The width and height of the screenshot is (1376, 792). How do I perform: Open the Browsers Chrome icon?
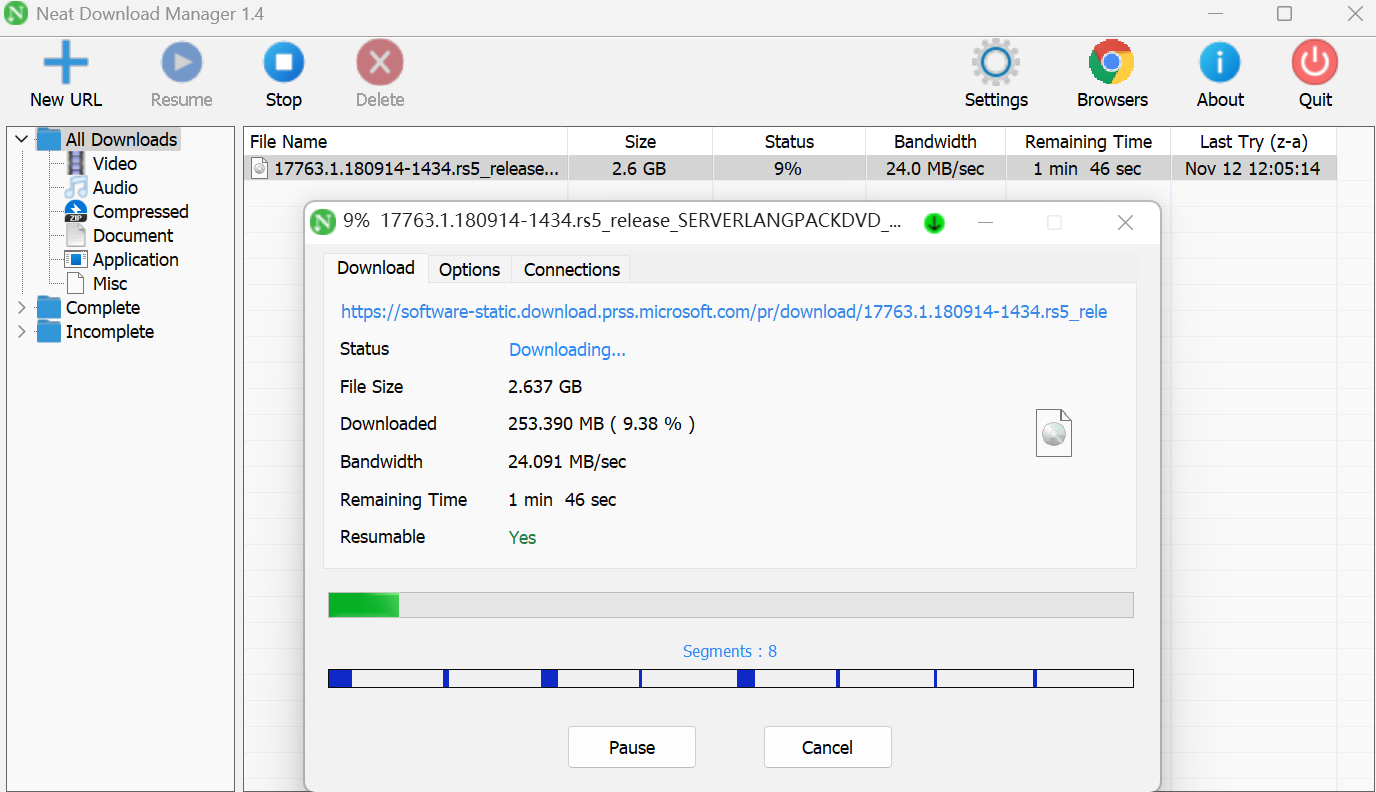(1111, 63)
